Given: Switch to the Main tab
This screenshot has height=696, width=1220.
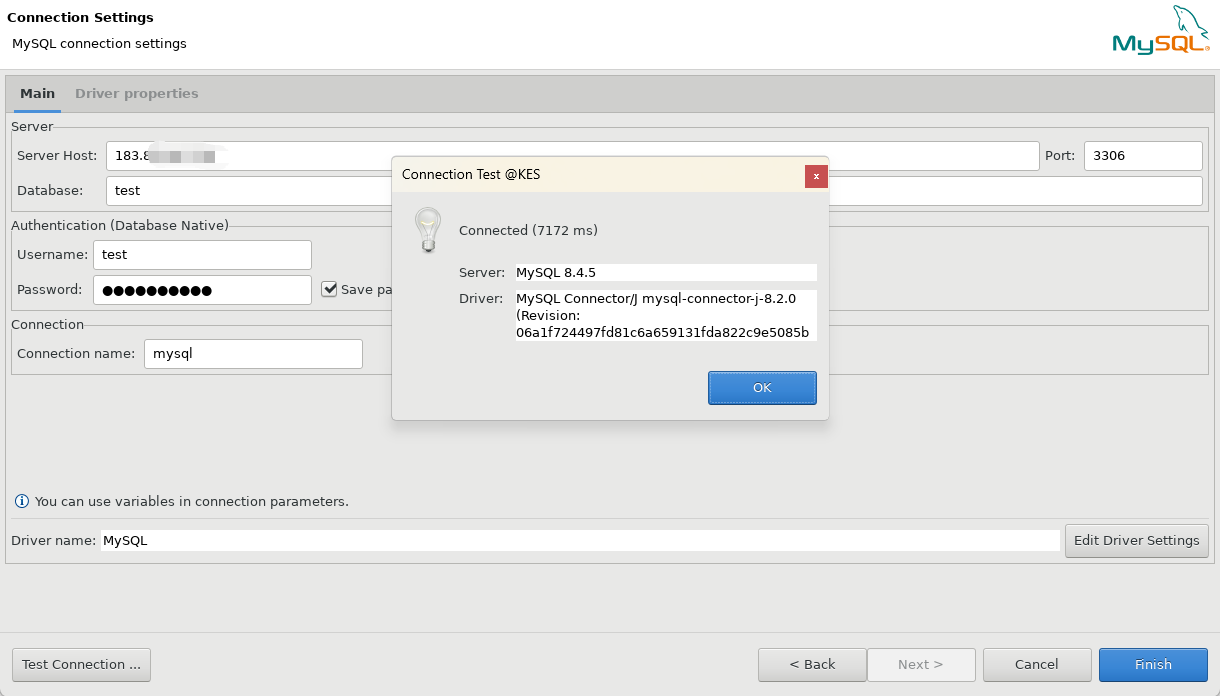Looking at the screenshot, I should click(x=38, y=93).
